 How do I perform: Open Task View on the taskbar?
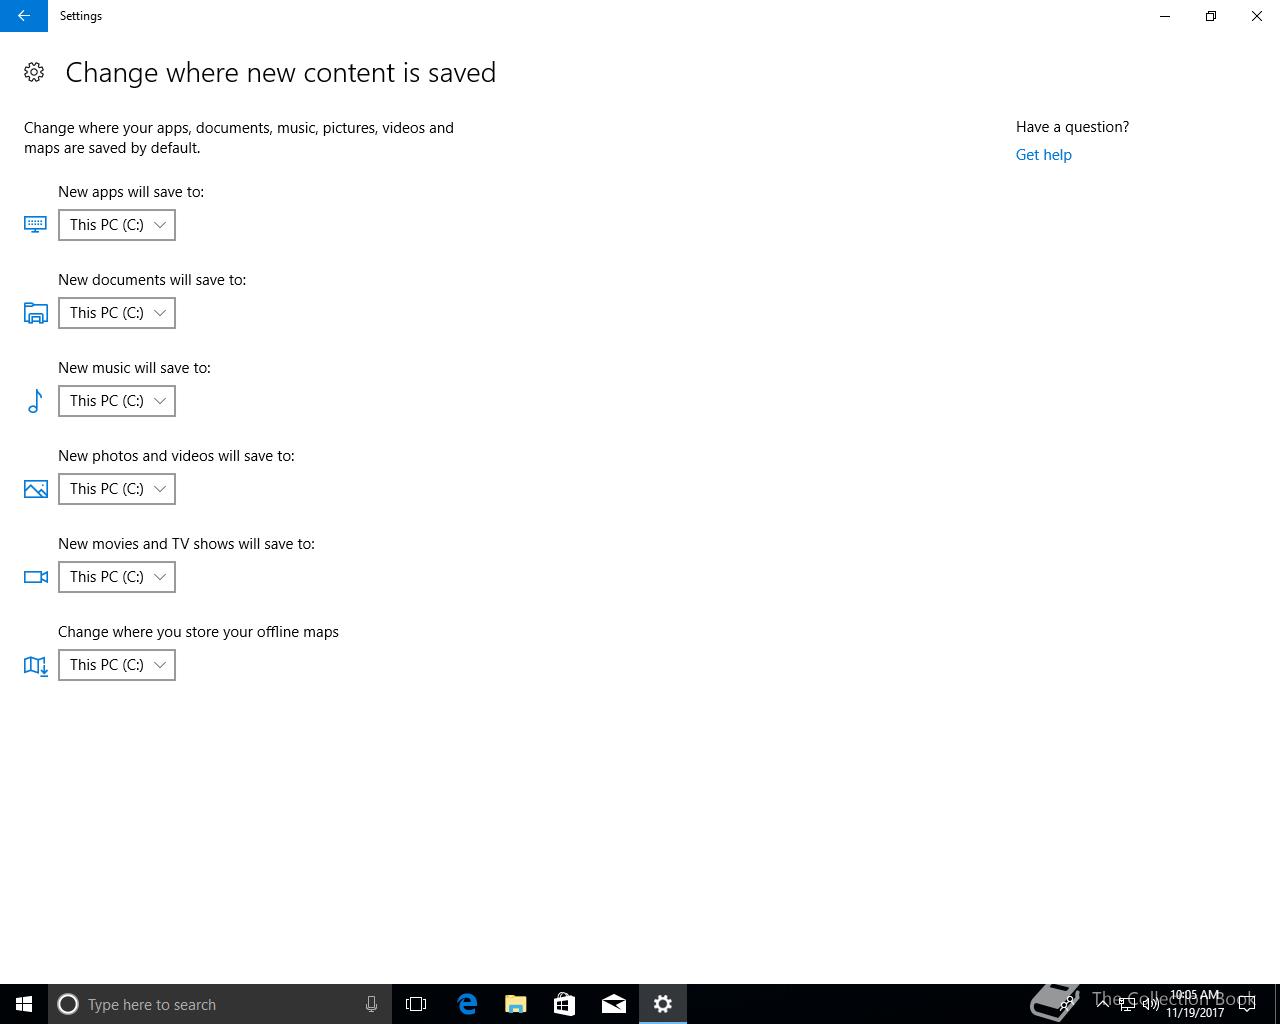pos(416,1004)
